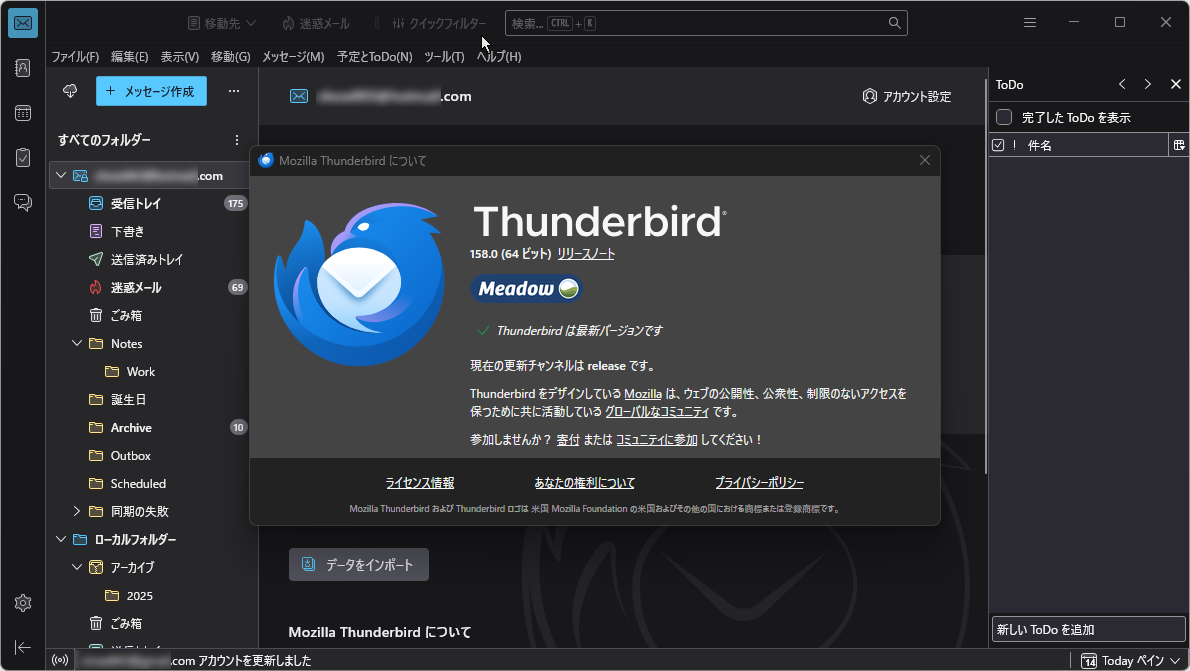Close the About Thunderbird dialog
The width and height of the screenshot is (1190, 671).
click(924, 160)
